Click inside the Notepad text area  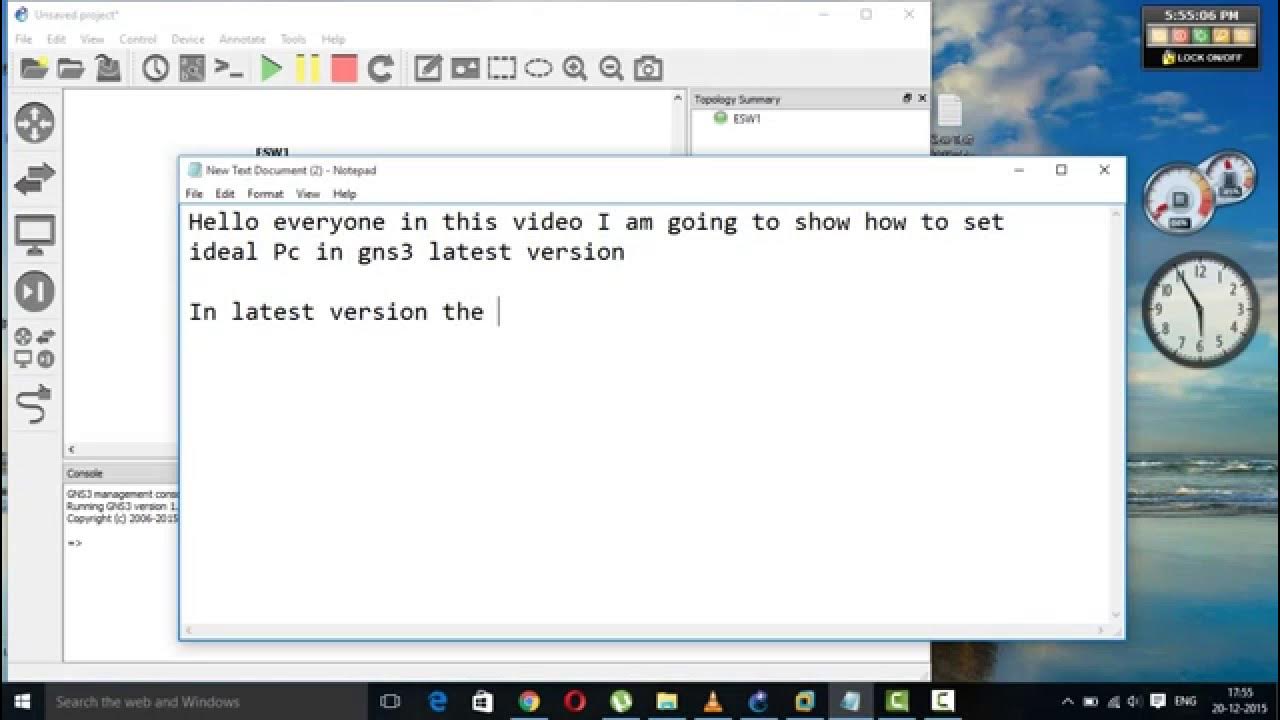coord(646,414)
